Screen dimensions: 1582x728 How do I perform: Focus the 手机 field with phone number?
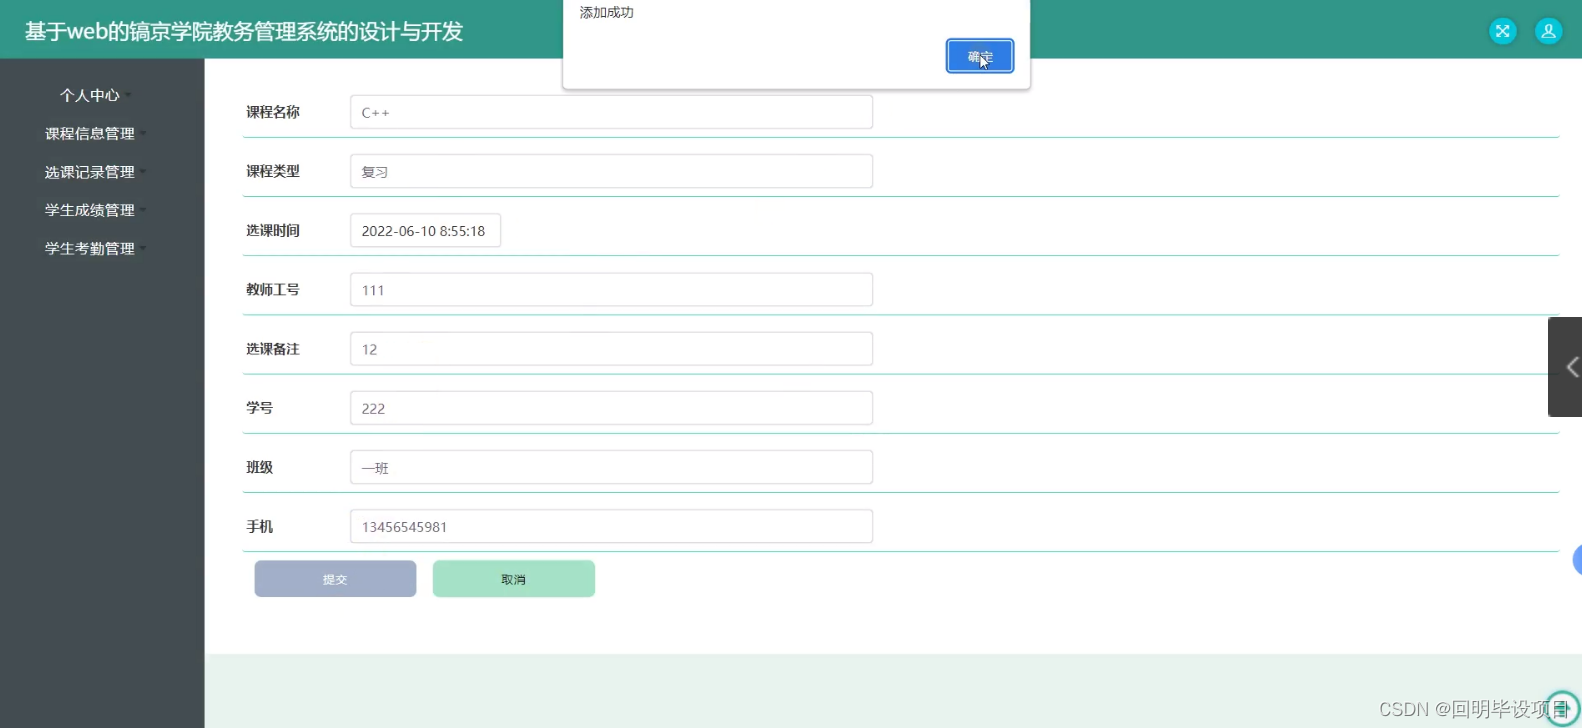click(x=611, y=526)
